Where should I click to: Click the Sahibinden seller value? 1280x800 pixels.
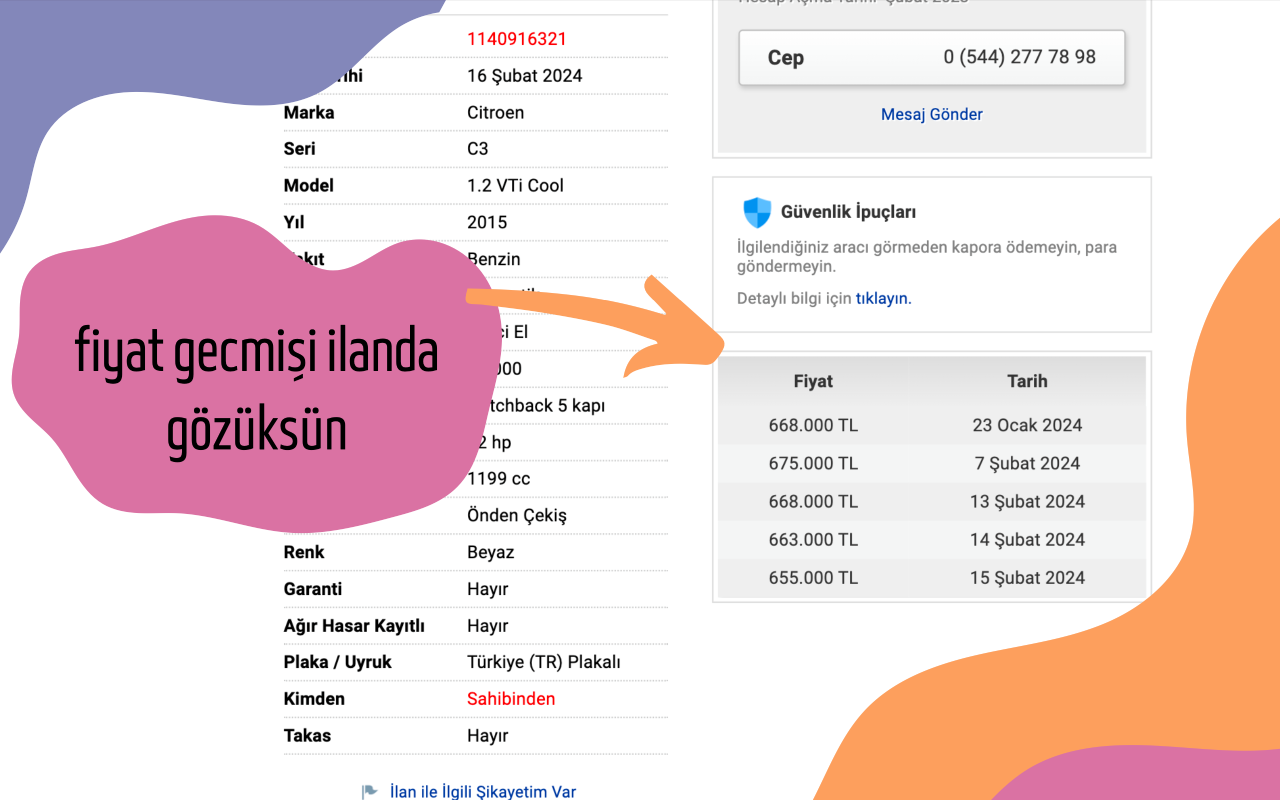[511, 699]
